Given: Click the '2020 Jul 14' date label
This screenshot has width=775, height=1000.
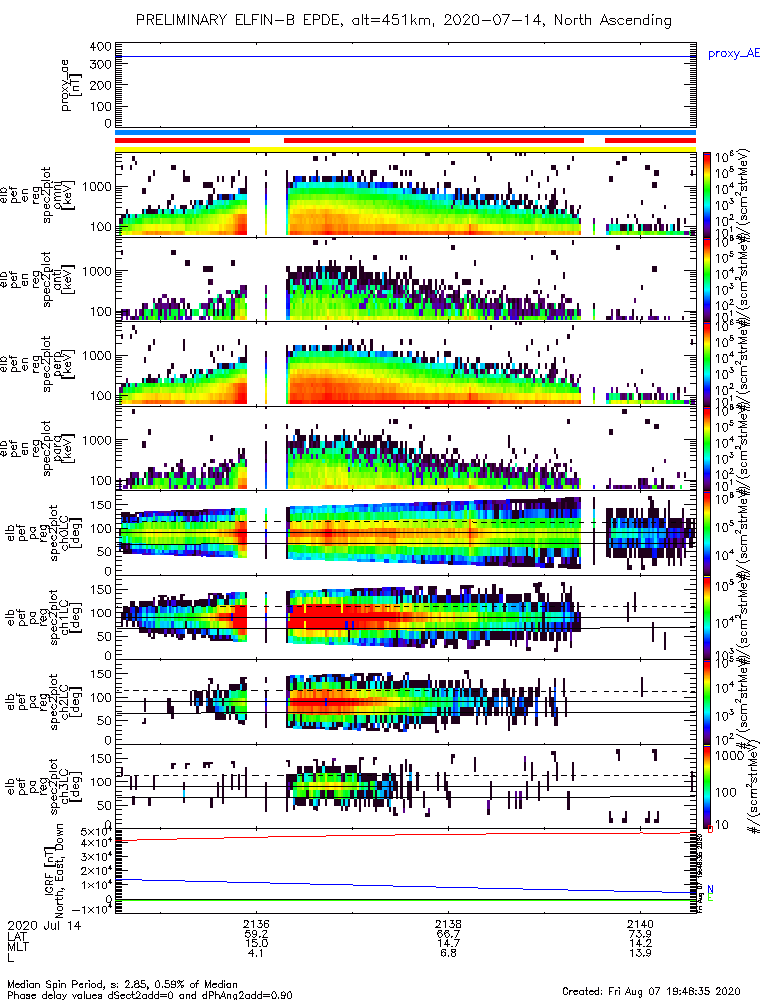Looking at the screenshot, I should click(44, 925).
